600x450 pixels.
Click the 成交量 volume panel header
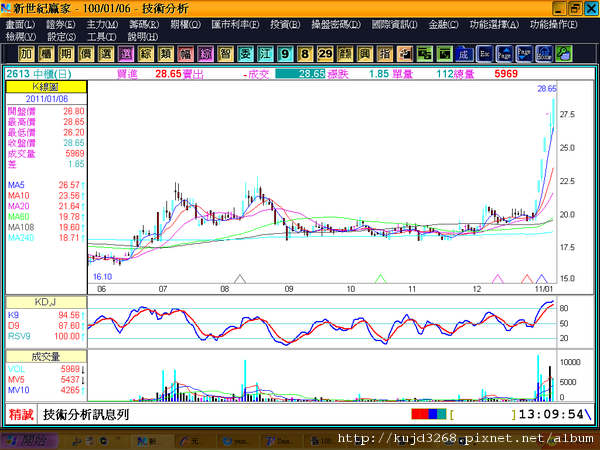46,357
